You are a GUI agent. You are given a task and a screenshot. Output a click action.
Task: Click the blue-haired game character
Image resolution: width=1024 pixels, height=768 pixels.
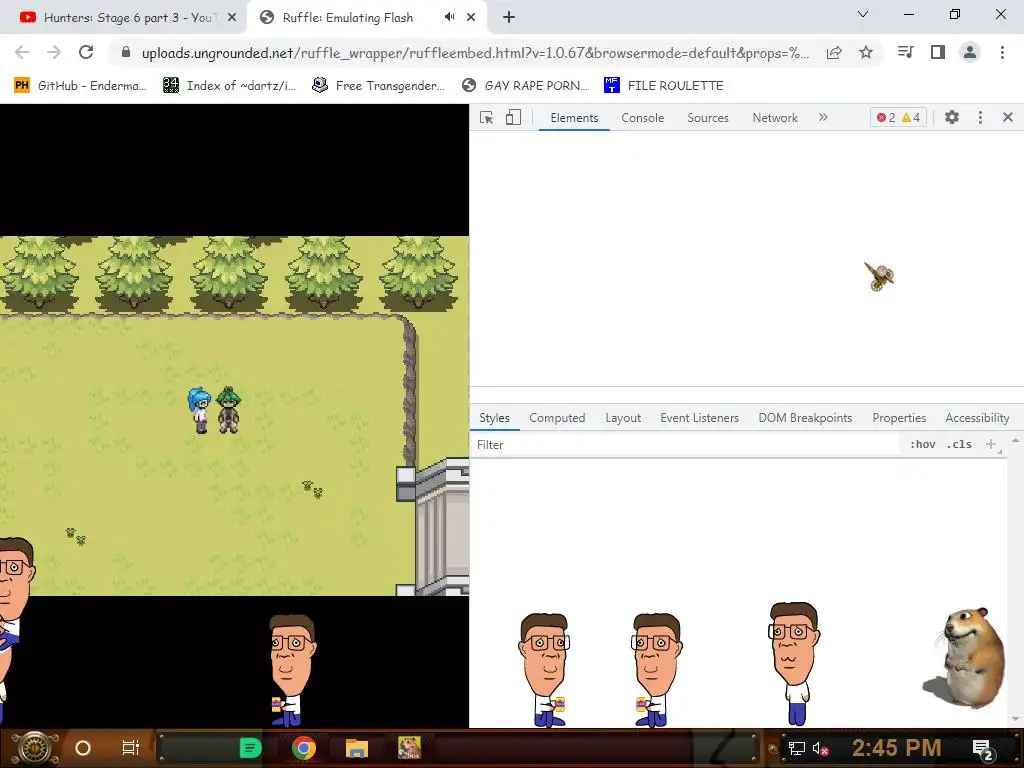[x=200, y=410]
